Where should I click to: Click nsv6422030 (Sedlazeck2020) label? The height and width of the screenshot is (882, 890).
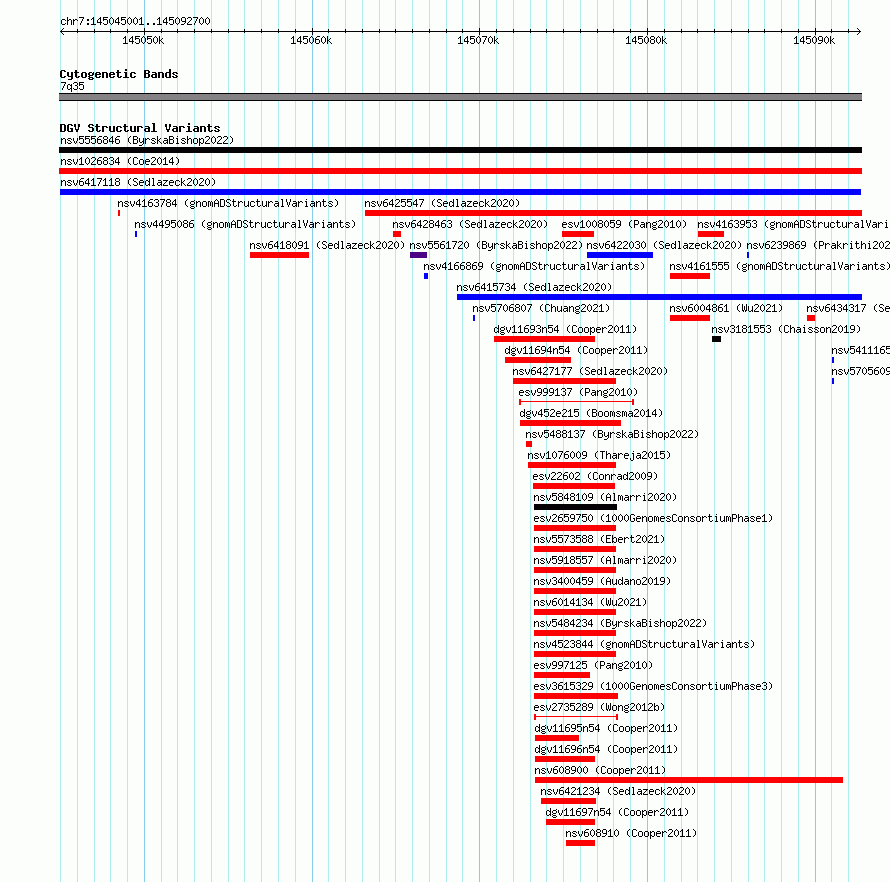tap(664, 245)
